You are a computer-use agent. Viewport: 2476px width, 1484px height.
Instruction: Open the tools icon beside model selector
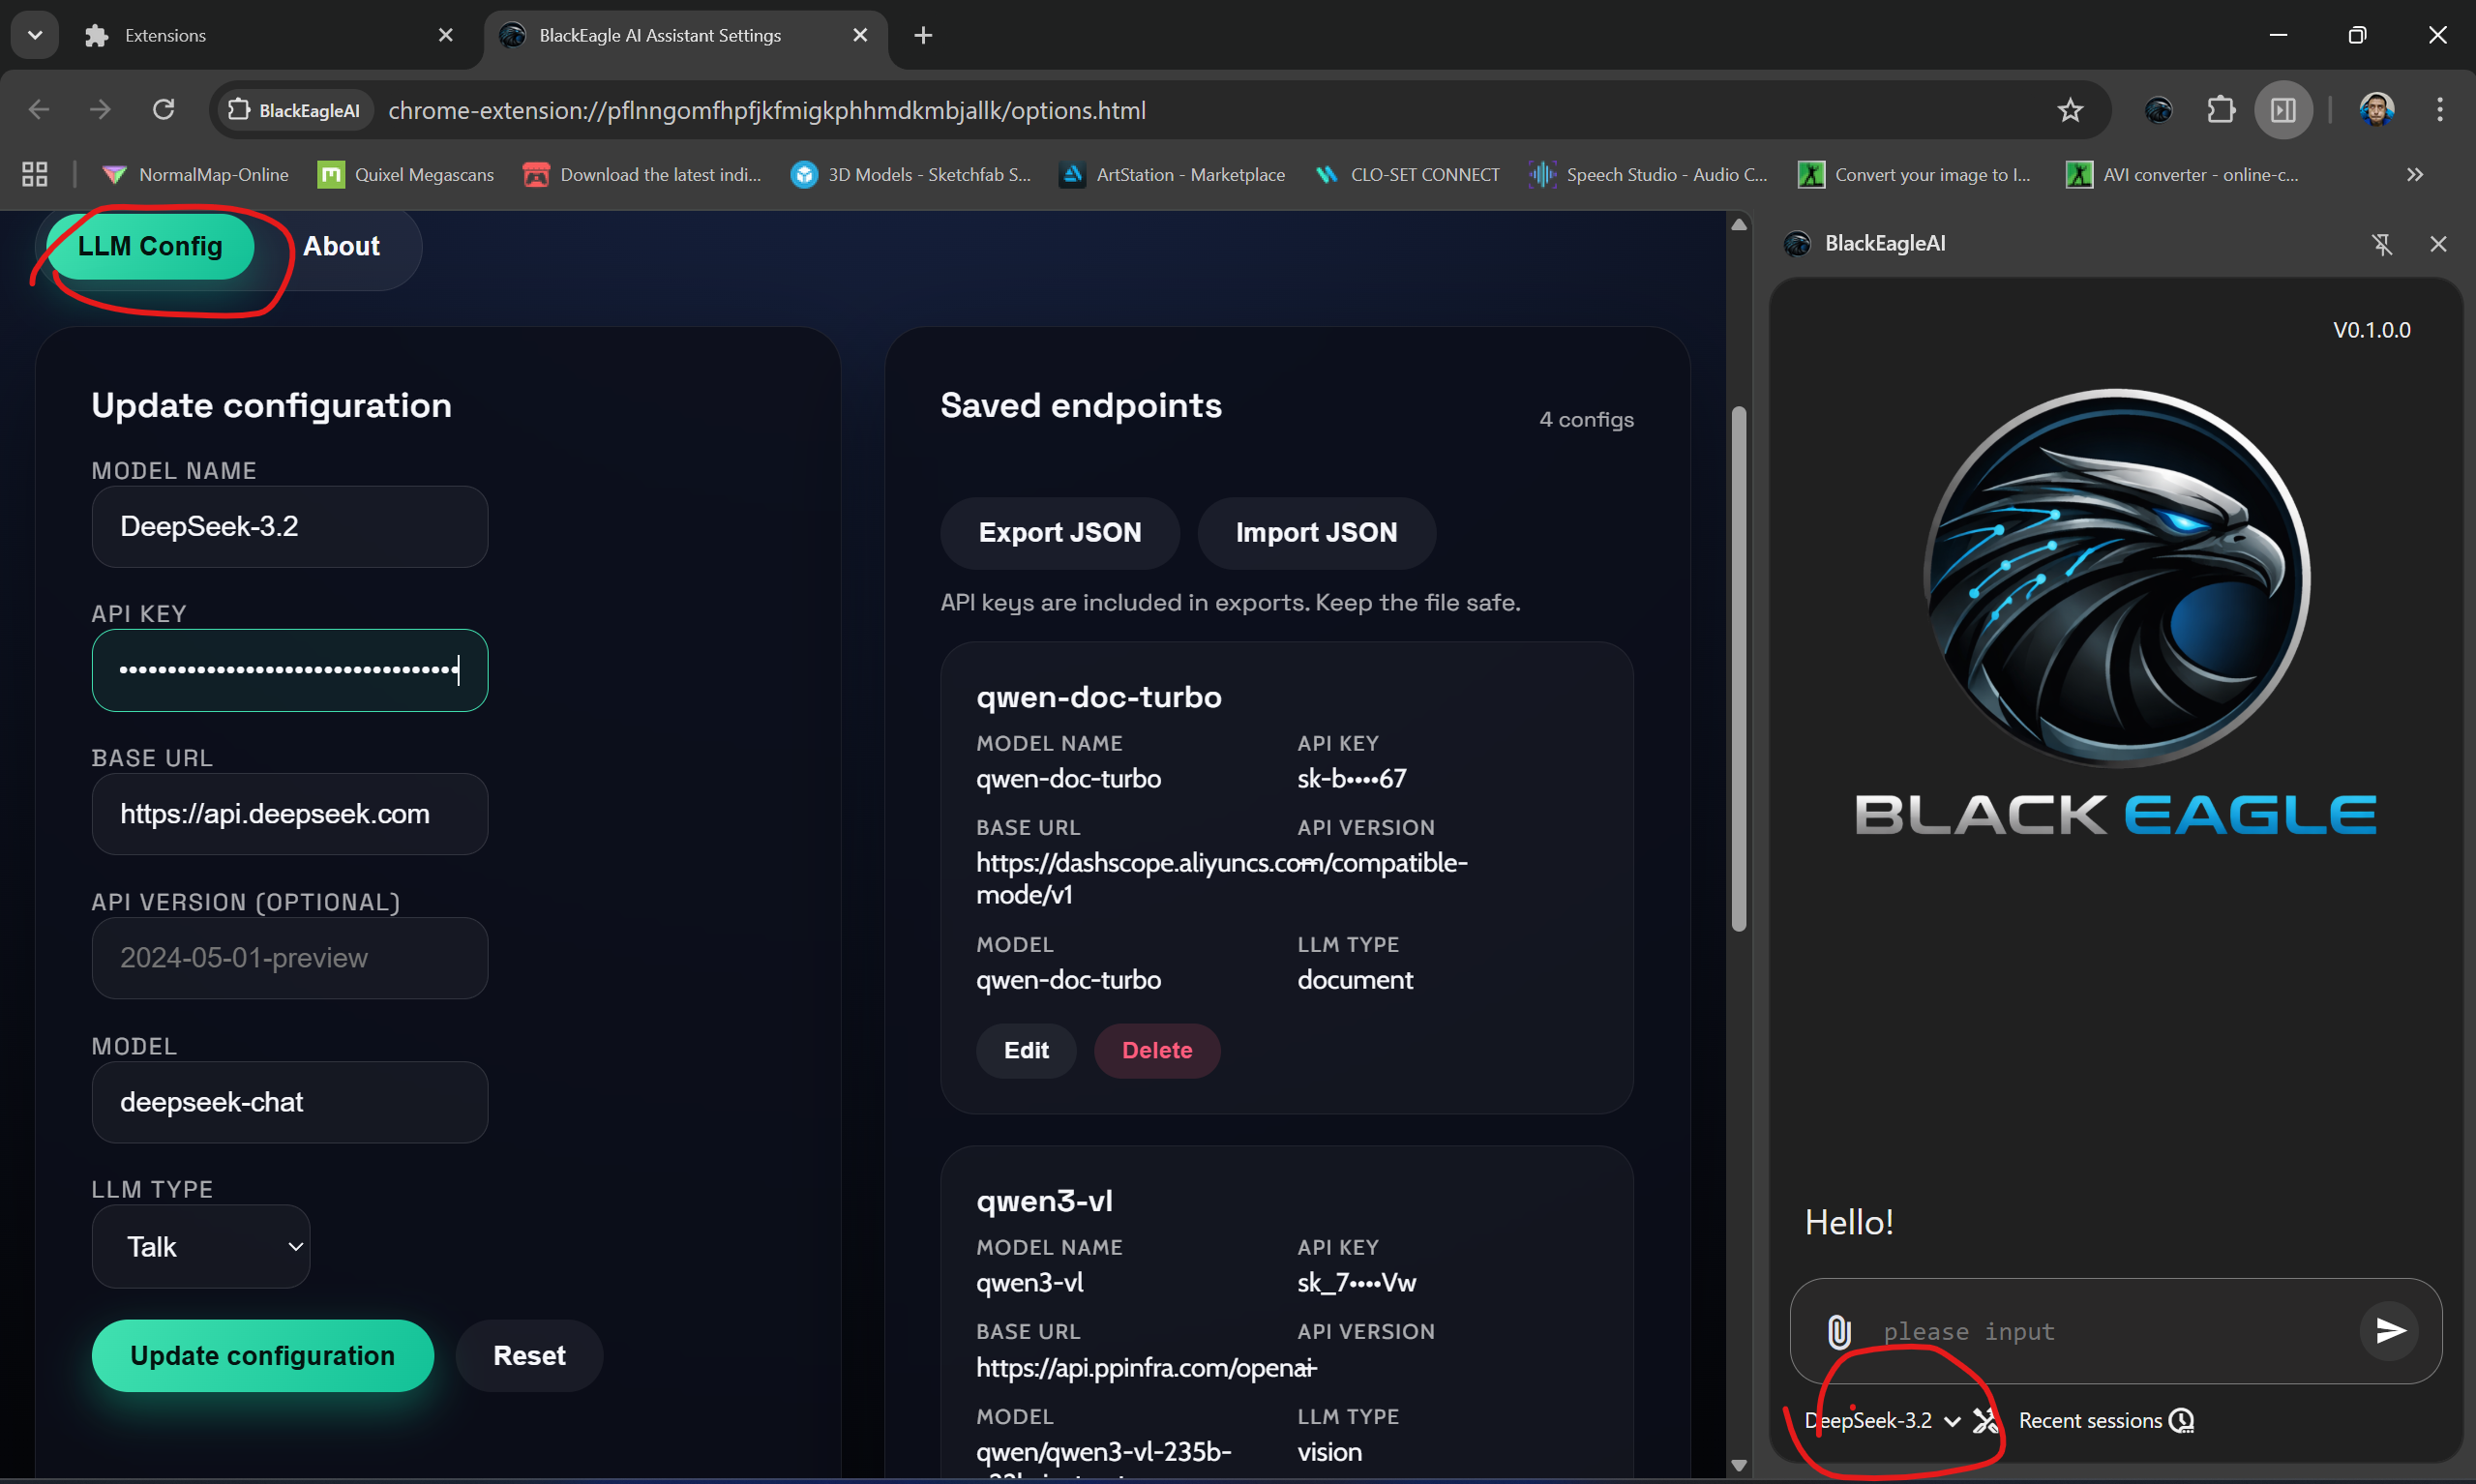pos(1985,1420)
